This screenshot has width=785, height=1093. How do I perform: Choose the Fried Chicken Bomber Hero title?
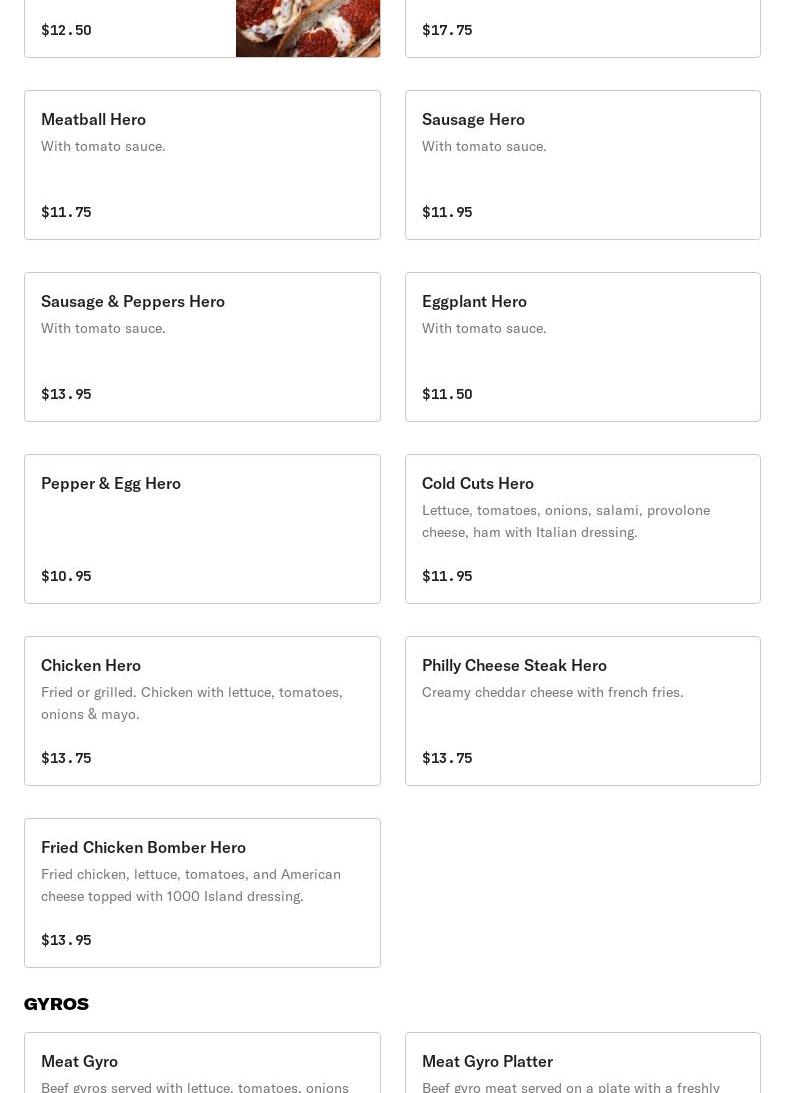coord(143,847)
